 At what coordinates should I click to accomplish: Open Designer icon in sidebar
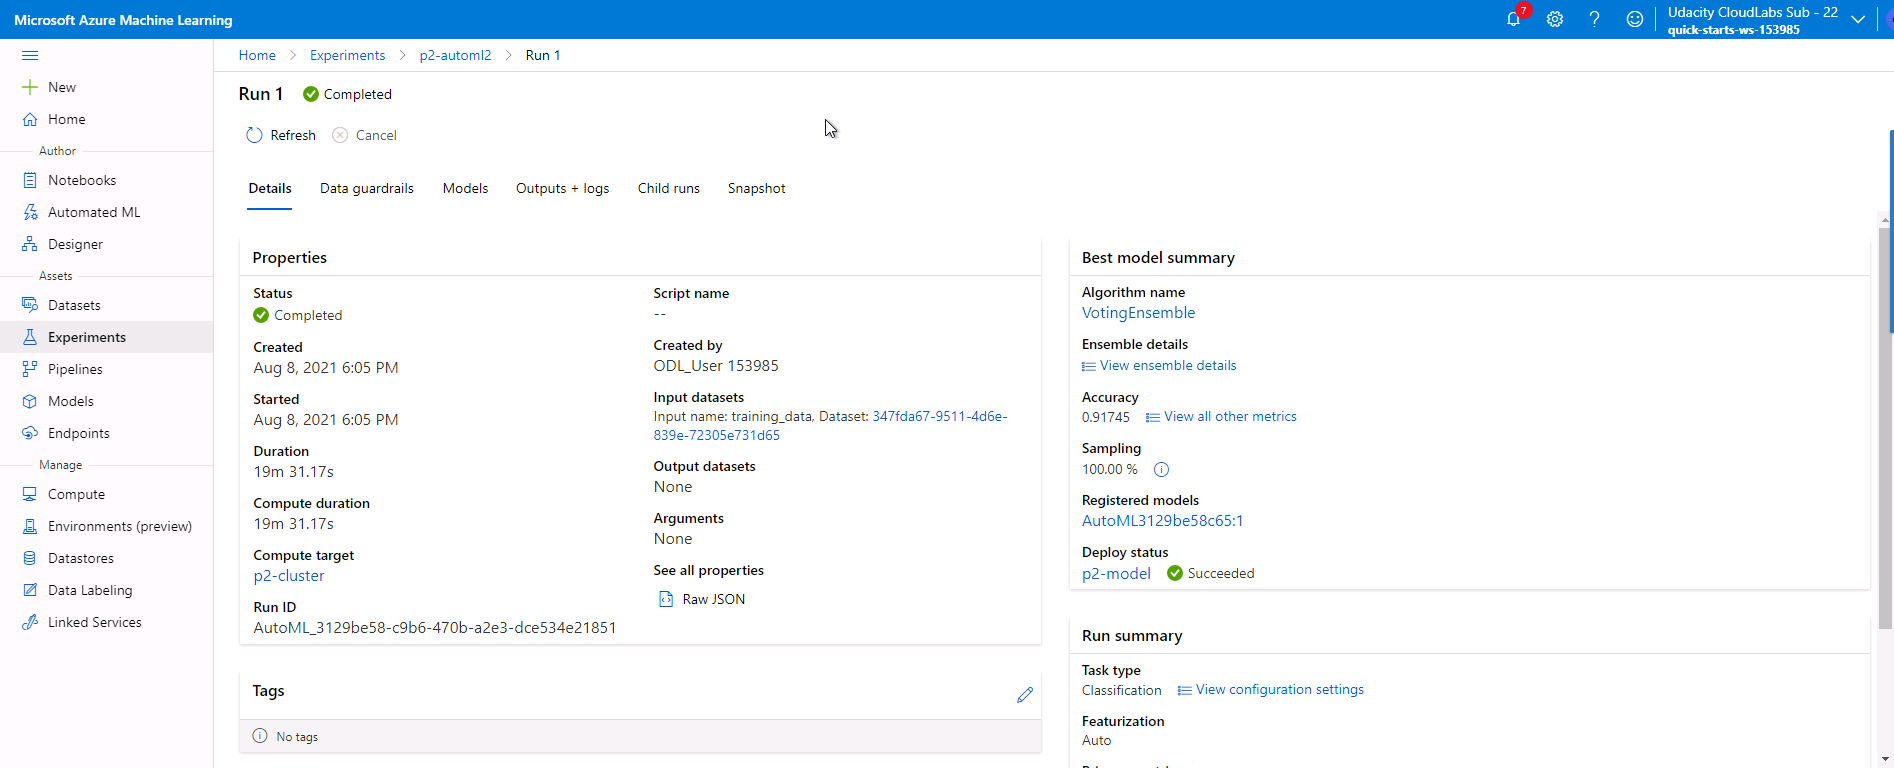pyautogui.click(x=30, y=244)
